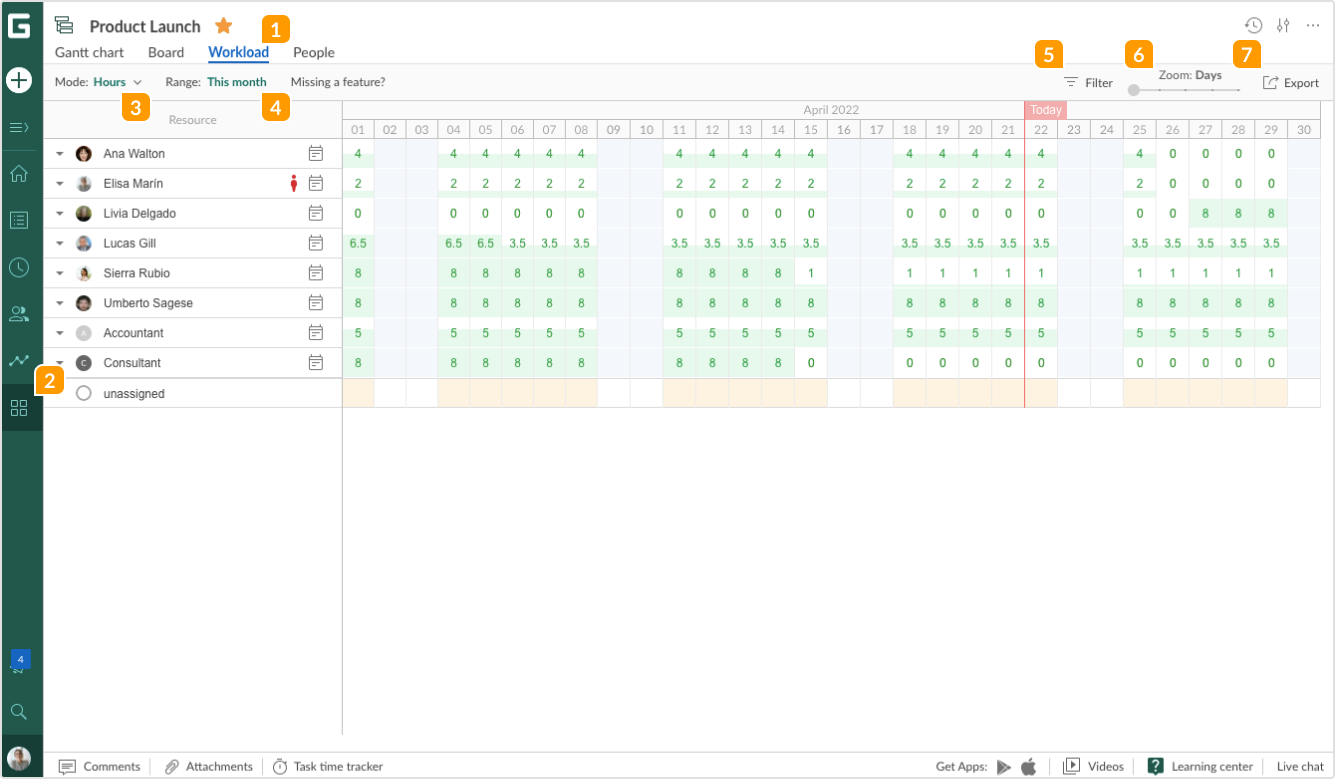
Task: Open the Gantt chart tab
Action: (x=89, y=52)
